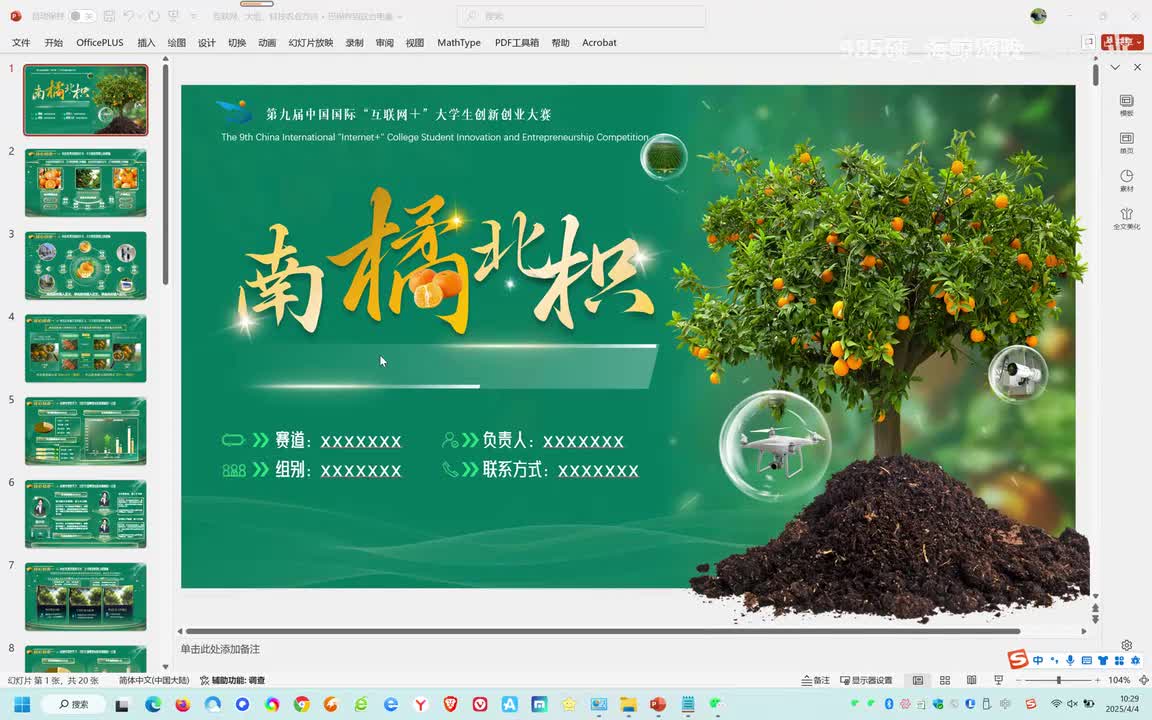Open the PDF工具箱 tab
1152x720 pixels.
point(516,43)
